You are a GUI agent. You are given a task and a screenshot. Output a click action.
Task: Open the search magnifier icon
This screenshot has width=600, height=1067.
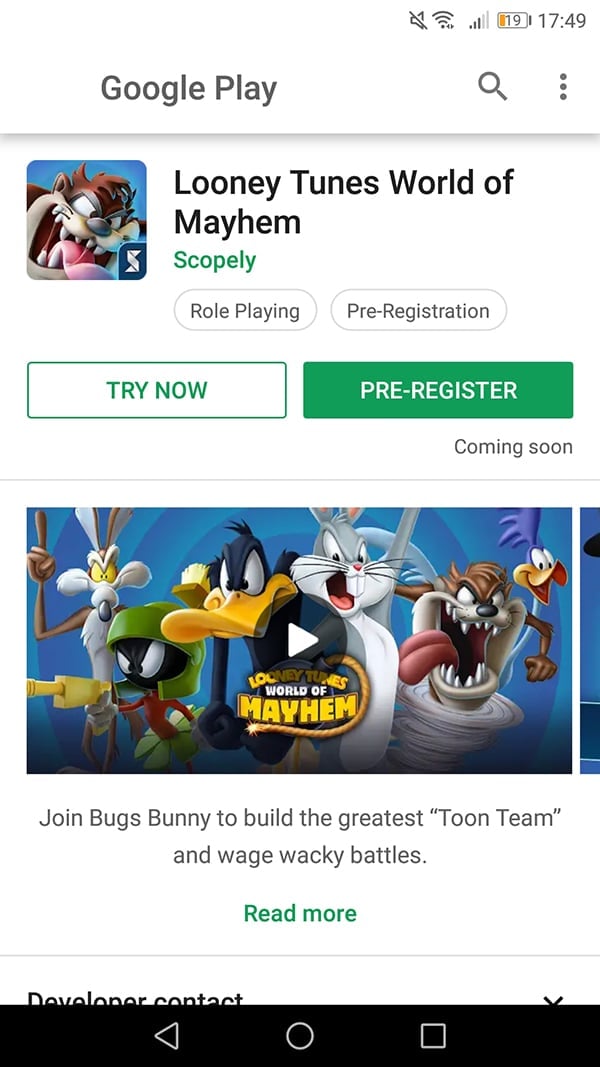click(493, 87)
